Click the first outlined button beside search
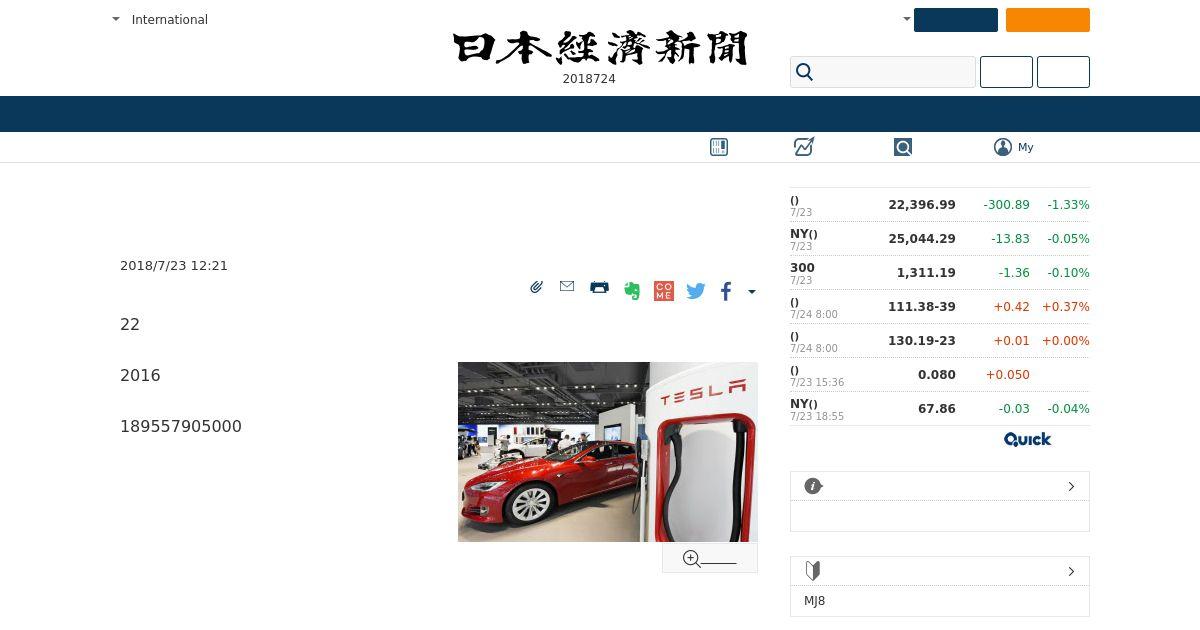 click(x=1006, y=72)
